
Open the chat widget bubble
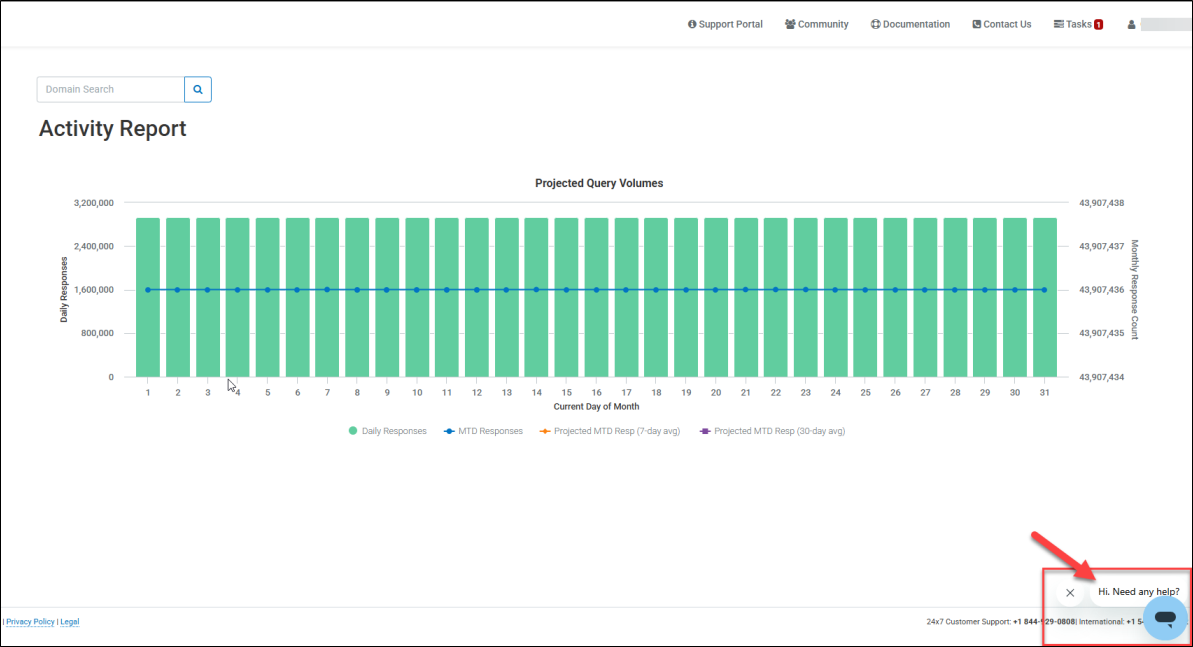1165,618
